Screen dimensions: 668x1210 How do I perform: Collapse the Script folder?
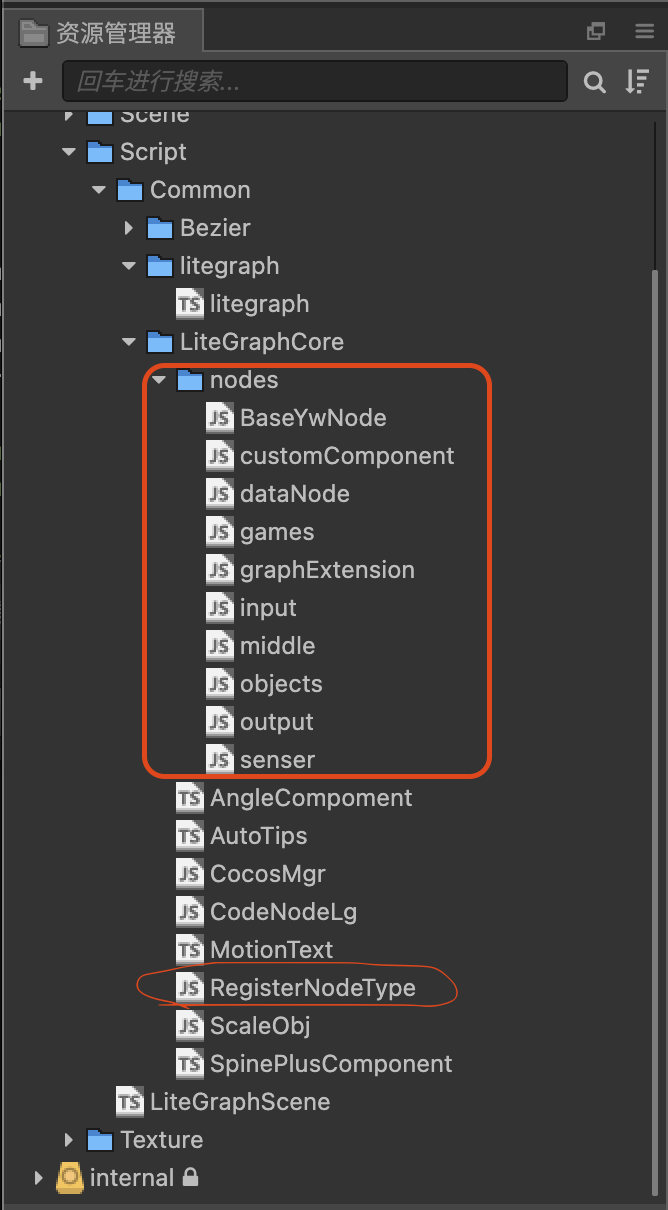coord(69,152)
